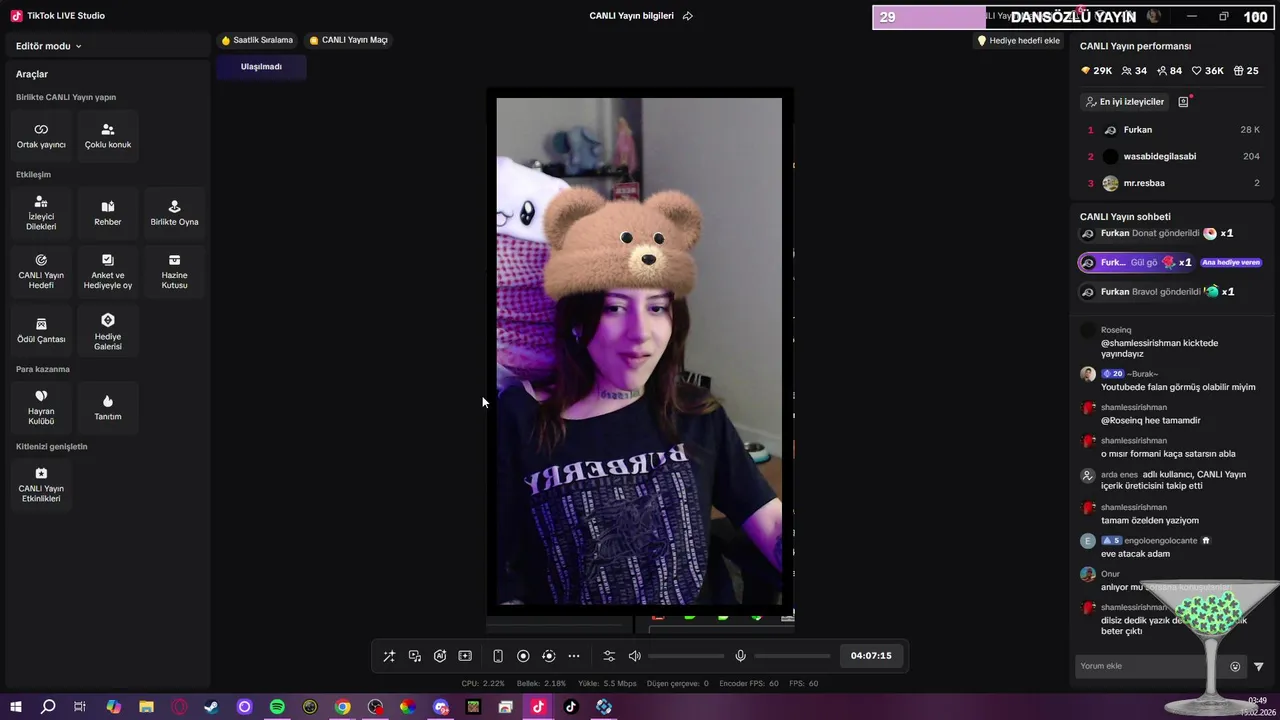Open the three-dot more options menu
The width and height of the screenshot is (1280, 720).
[574, 656]
